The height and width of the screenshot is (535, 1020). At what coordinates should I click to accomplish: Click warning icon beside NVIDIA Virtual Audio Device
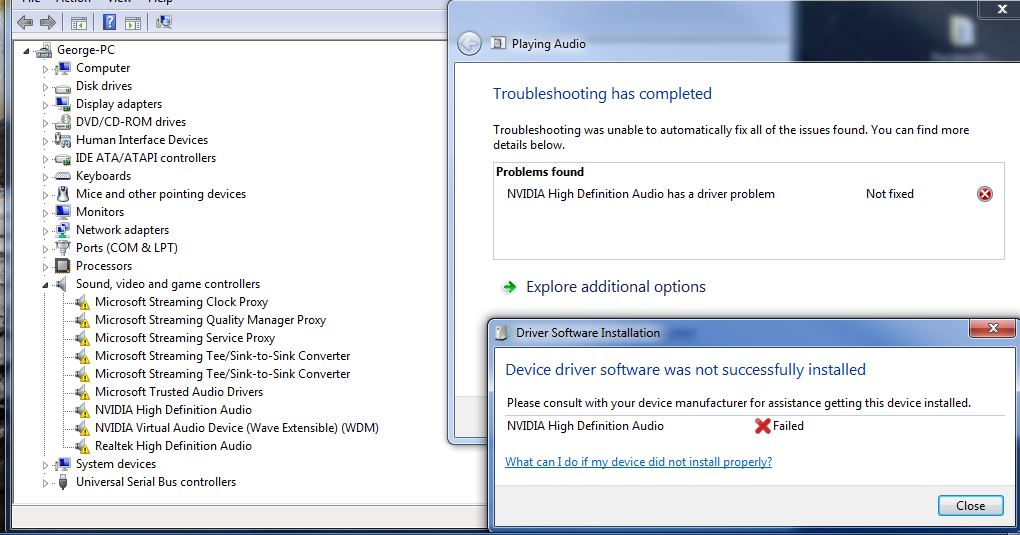pos(83,428)
